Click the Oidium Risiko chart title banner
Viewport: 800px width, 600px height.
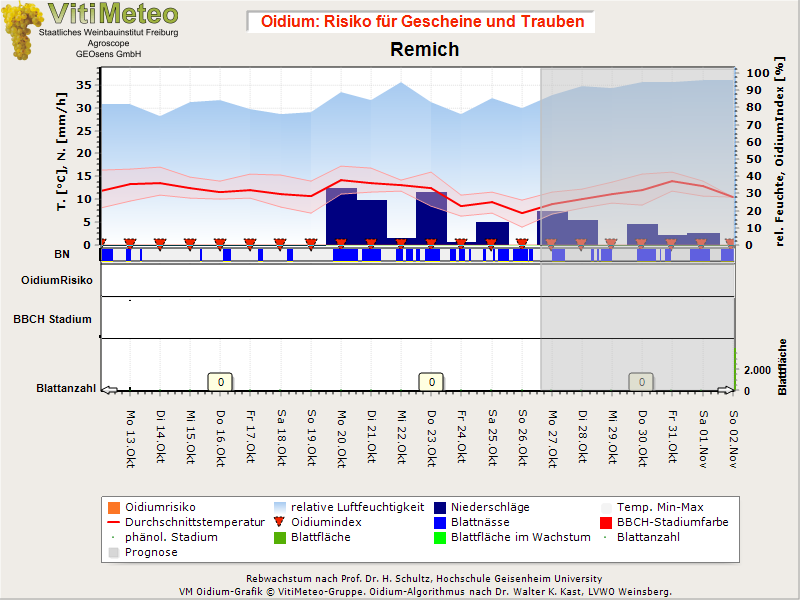(420, 21)
